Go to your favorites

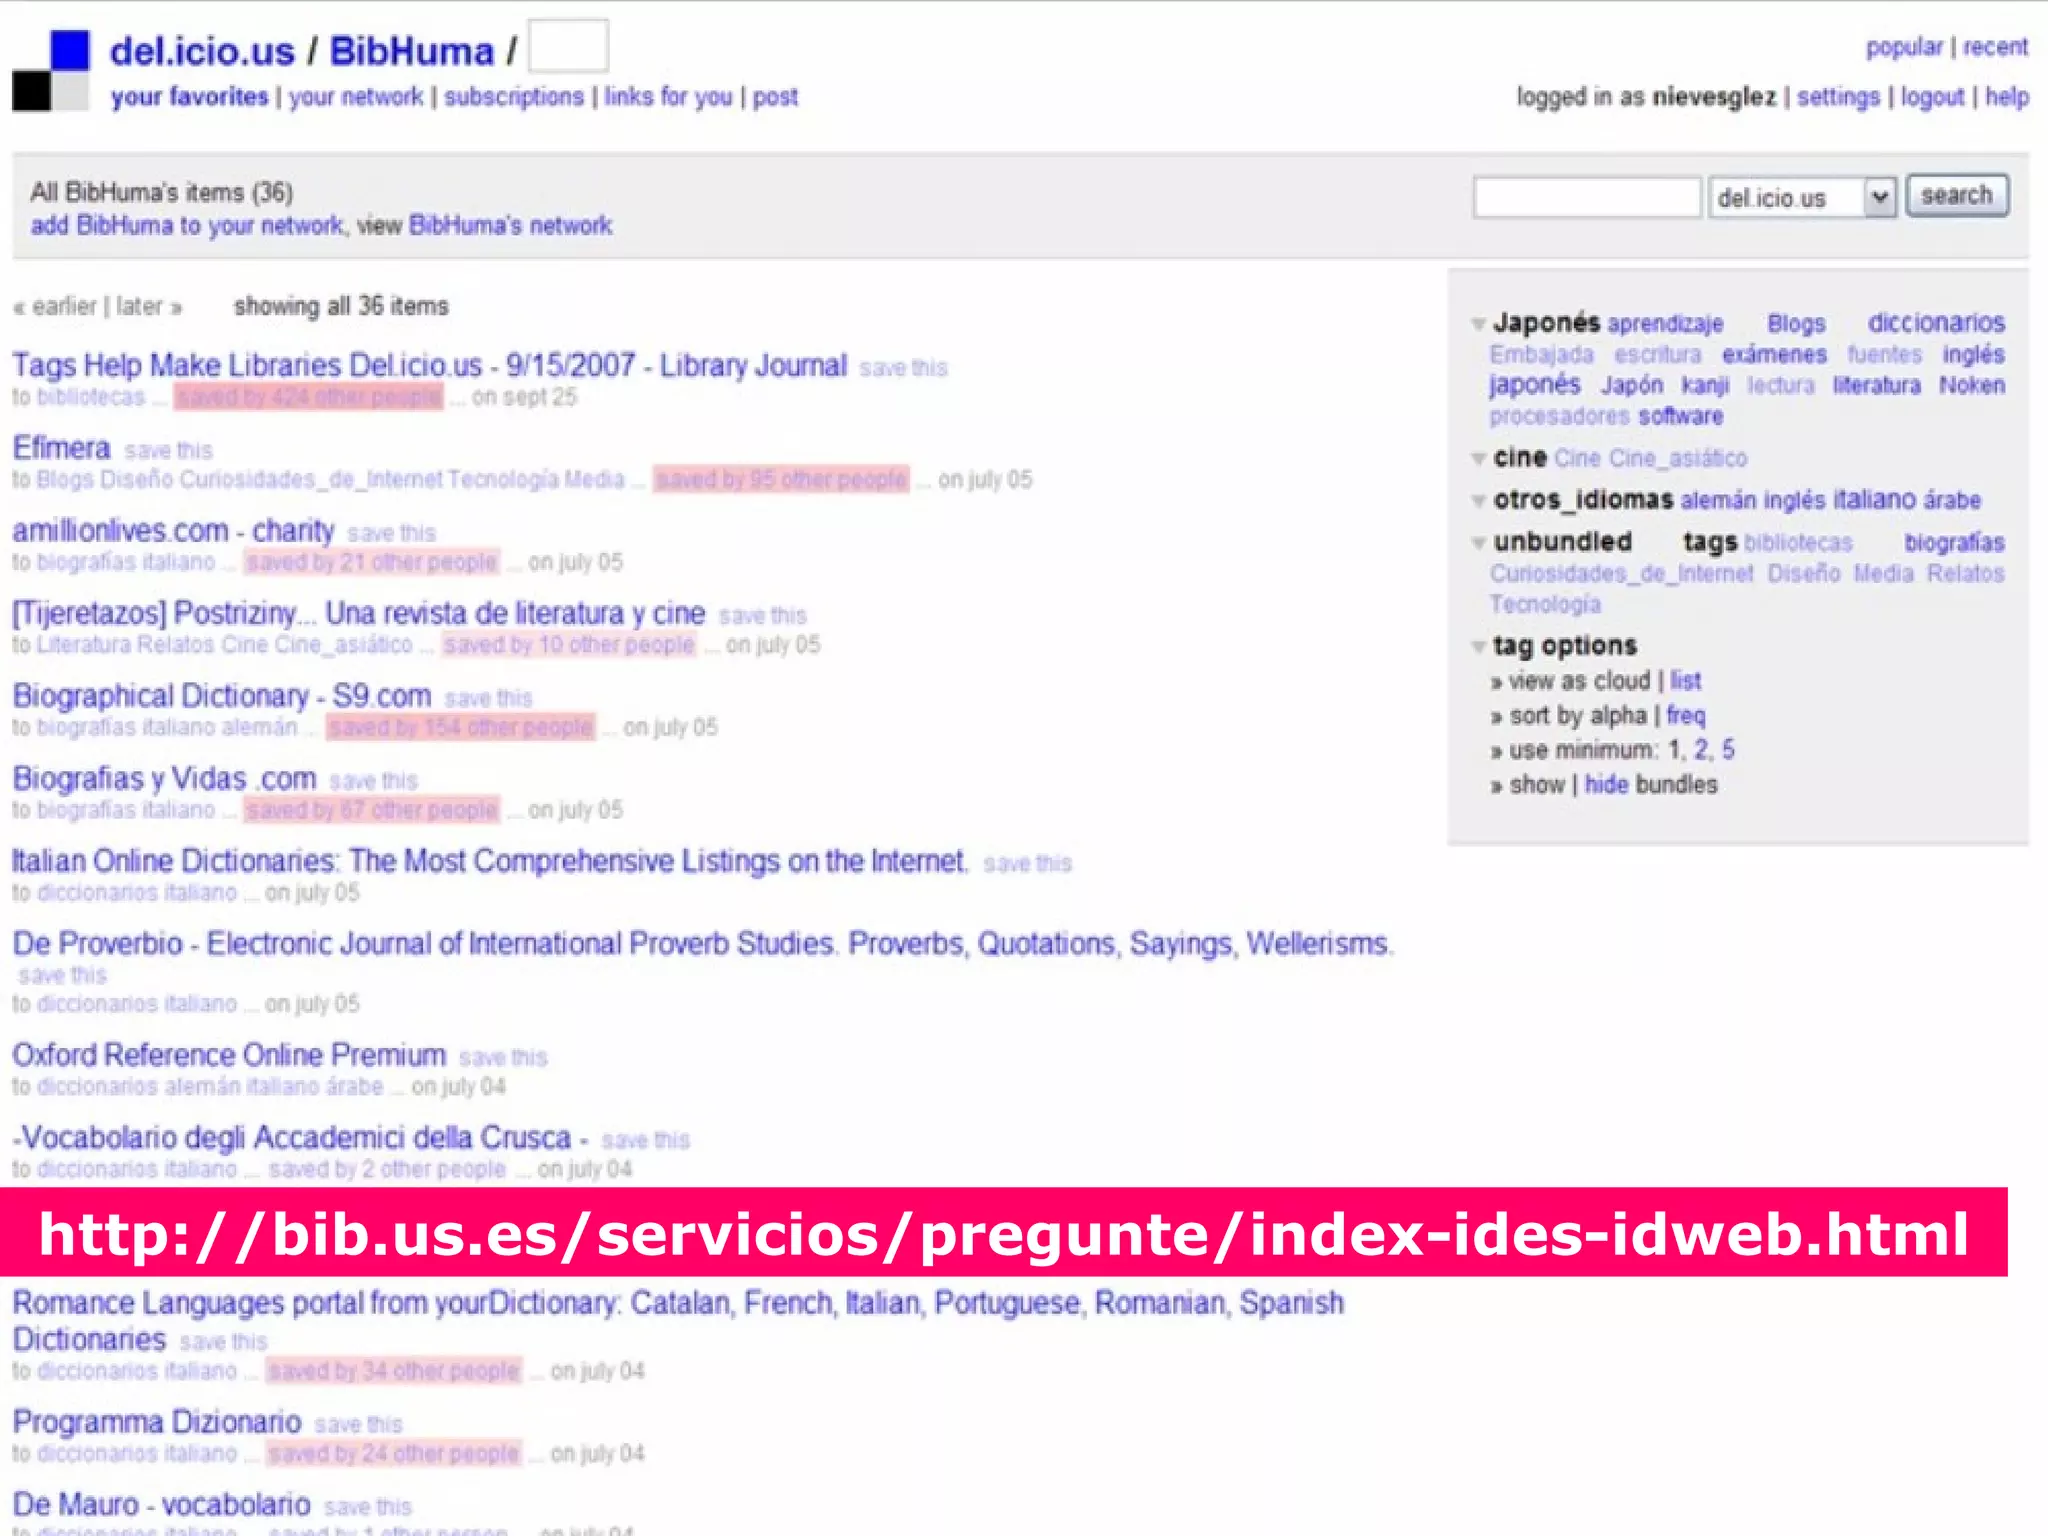pos(189,97)
